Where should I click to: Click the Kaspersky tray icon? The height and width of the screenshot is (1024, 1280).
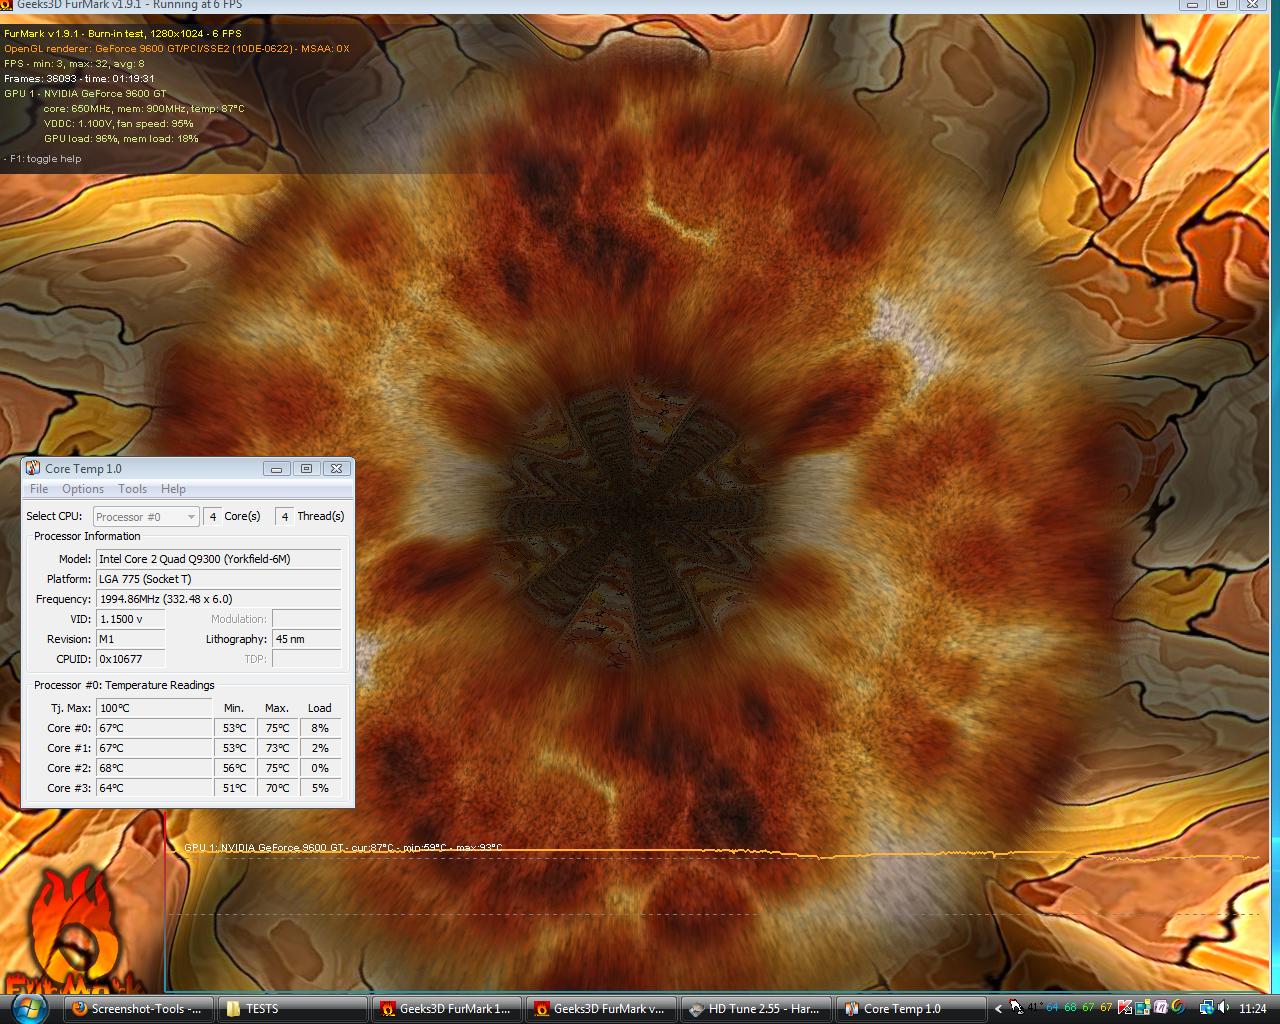1124,1008
